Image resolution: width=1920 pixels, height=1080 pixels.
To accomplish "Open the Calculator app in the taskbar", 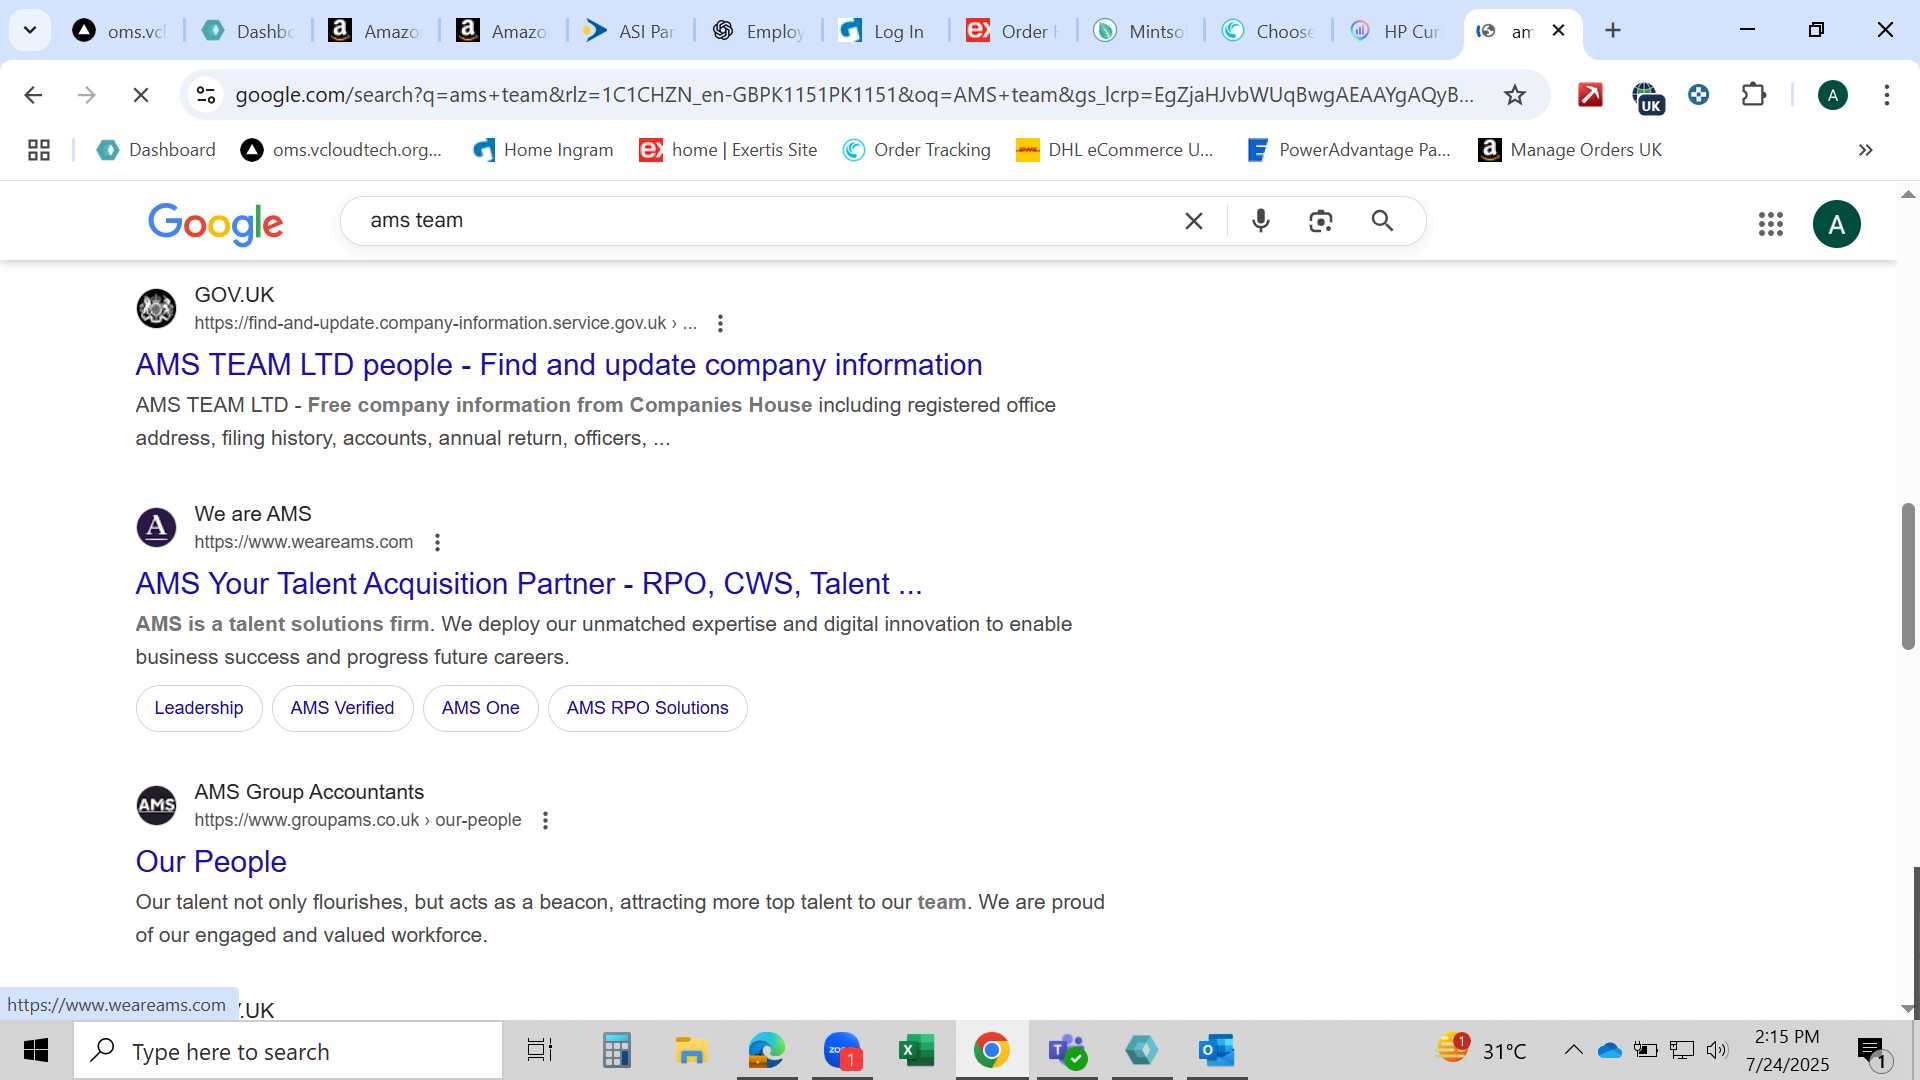I will [617, 1051].
